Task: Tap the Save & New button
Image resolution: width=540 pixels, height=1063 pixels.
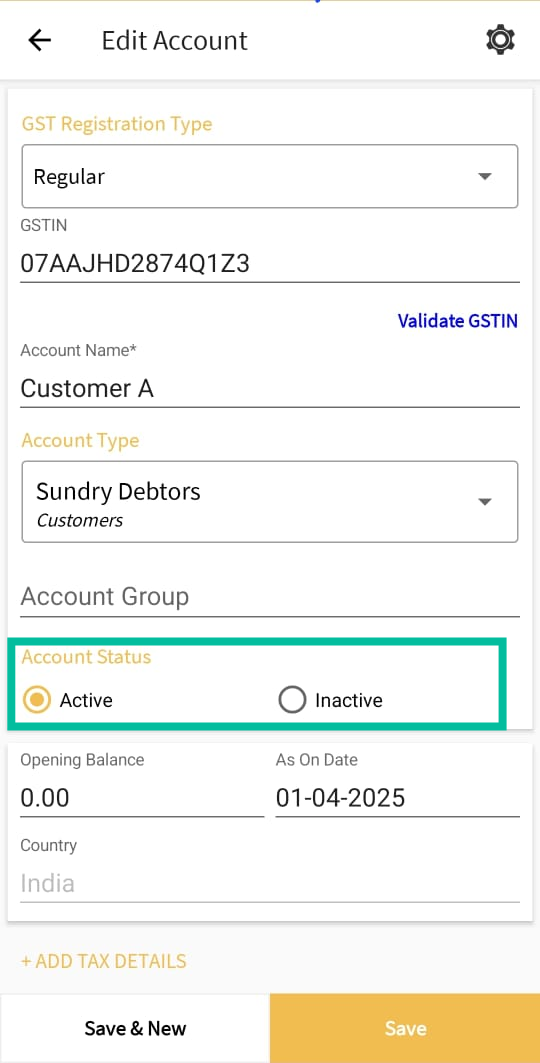Action: pyautogui.click(x=135, y=1028)
